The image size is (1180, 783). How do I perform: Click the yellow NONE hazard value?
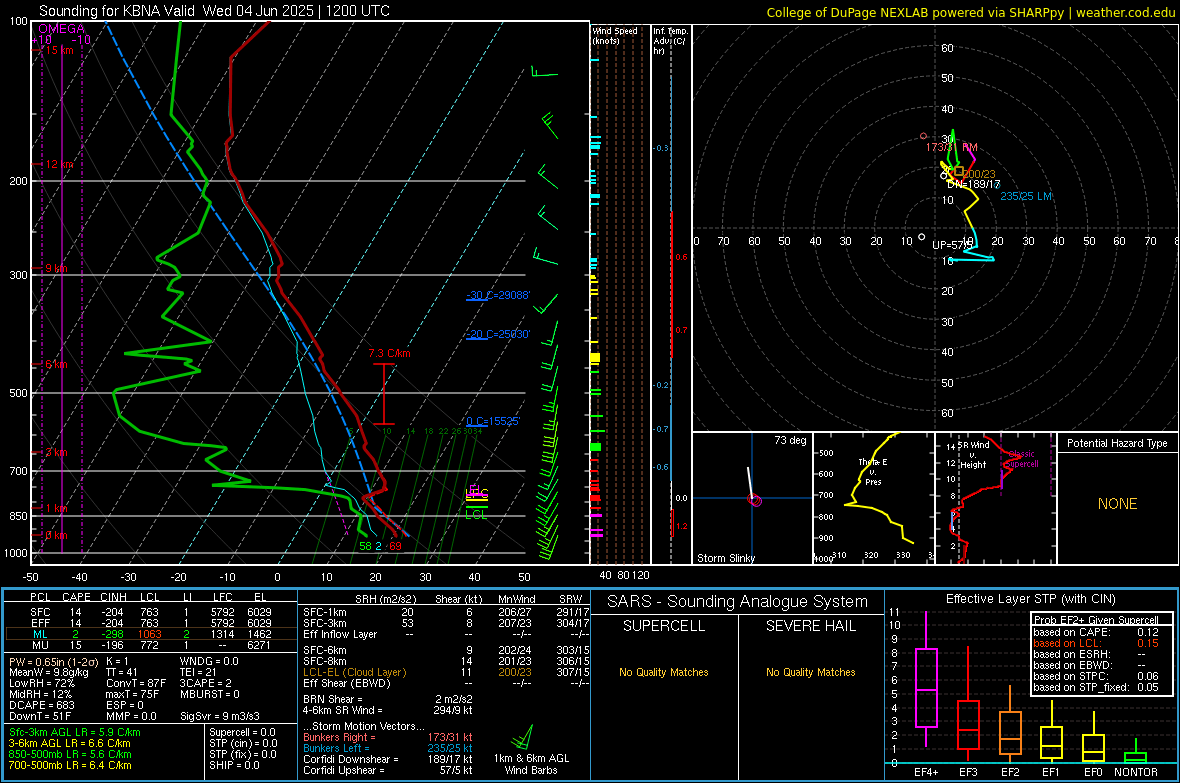click(1117, 504)
